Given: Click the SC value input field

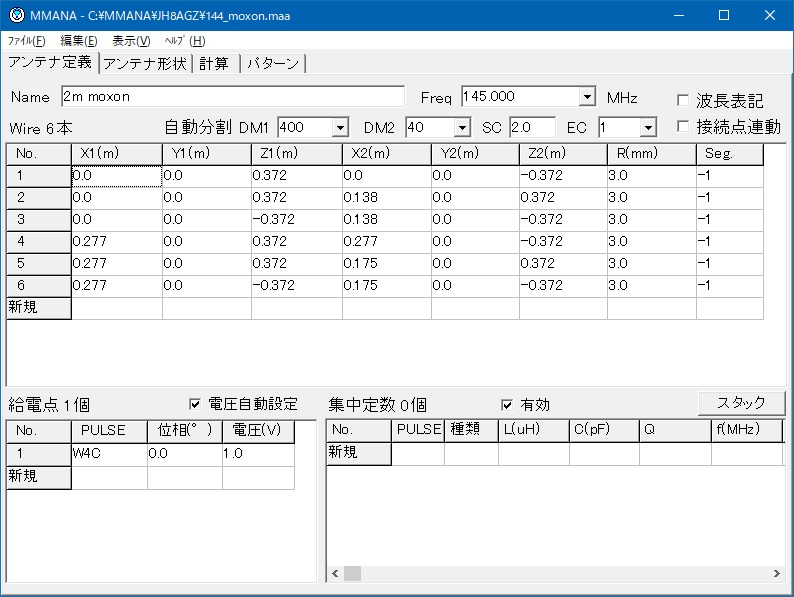Looking at the screenshot, I should (x=531, y=128).
